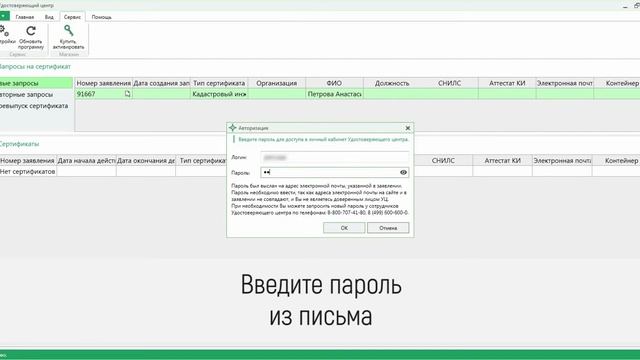The width and height of the screenshot is (640, 360).
Task: Close the Authorization dialog
Action: 407,128
